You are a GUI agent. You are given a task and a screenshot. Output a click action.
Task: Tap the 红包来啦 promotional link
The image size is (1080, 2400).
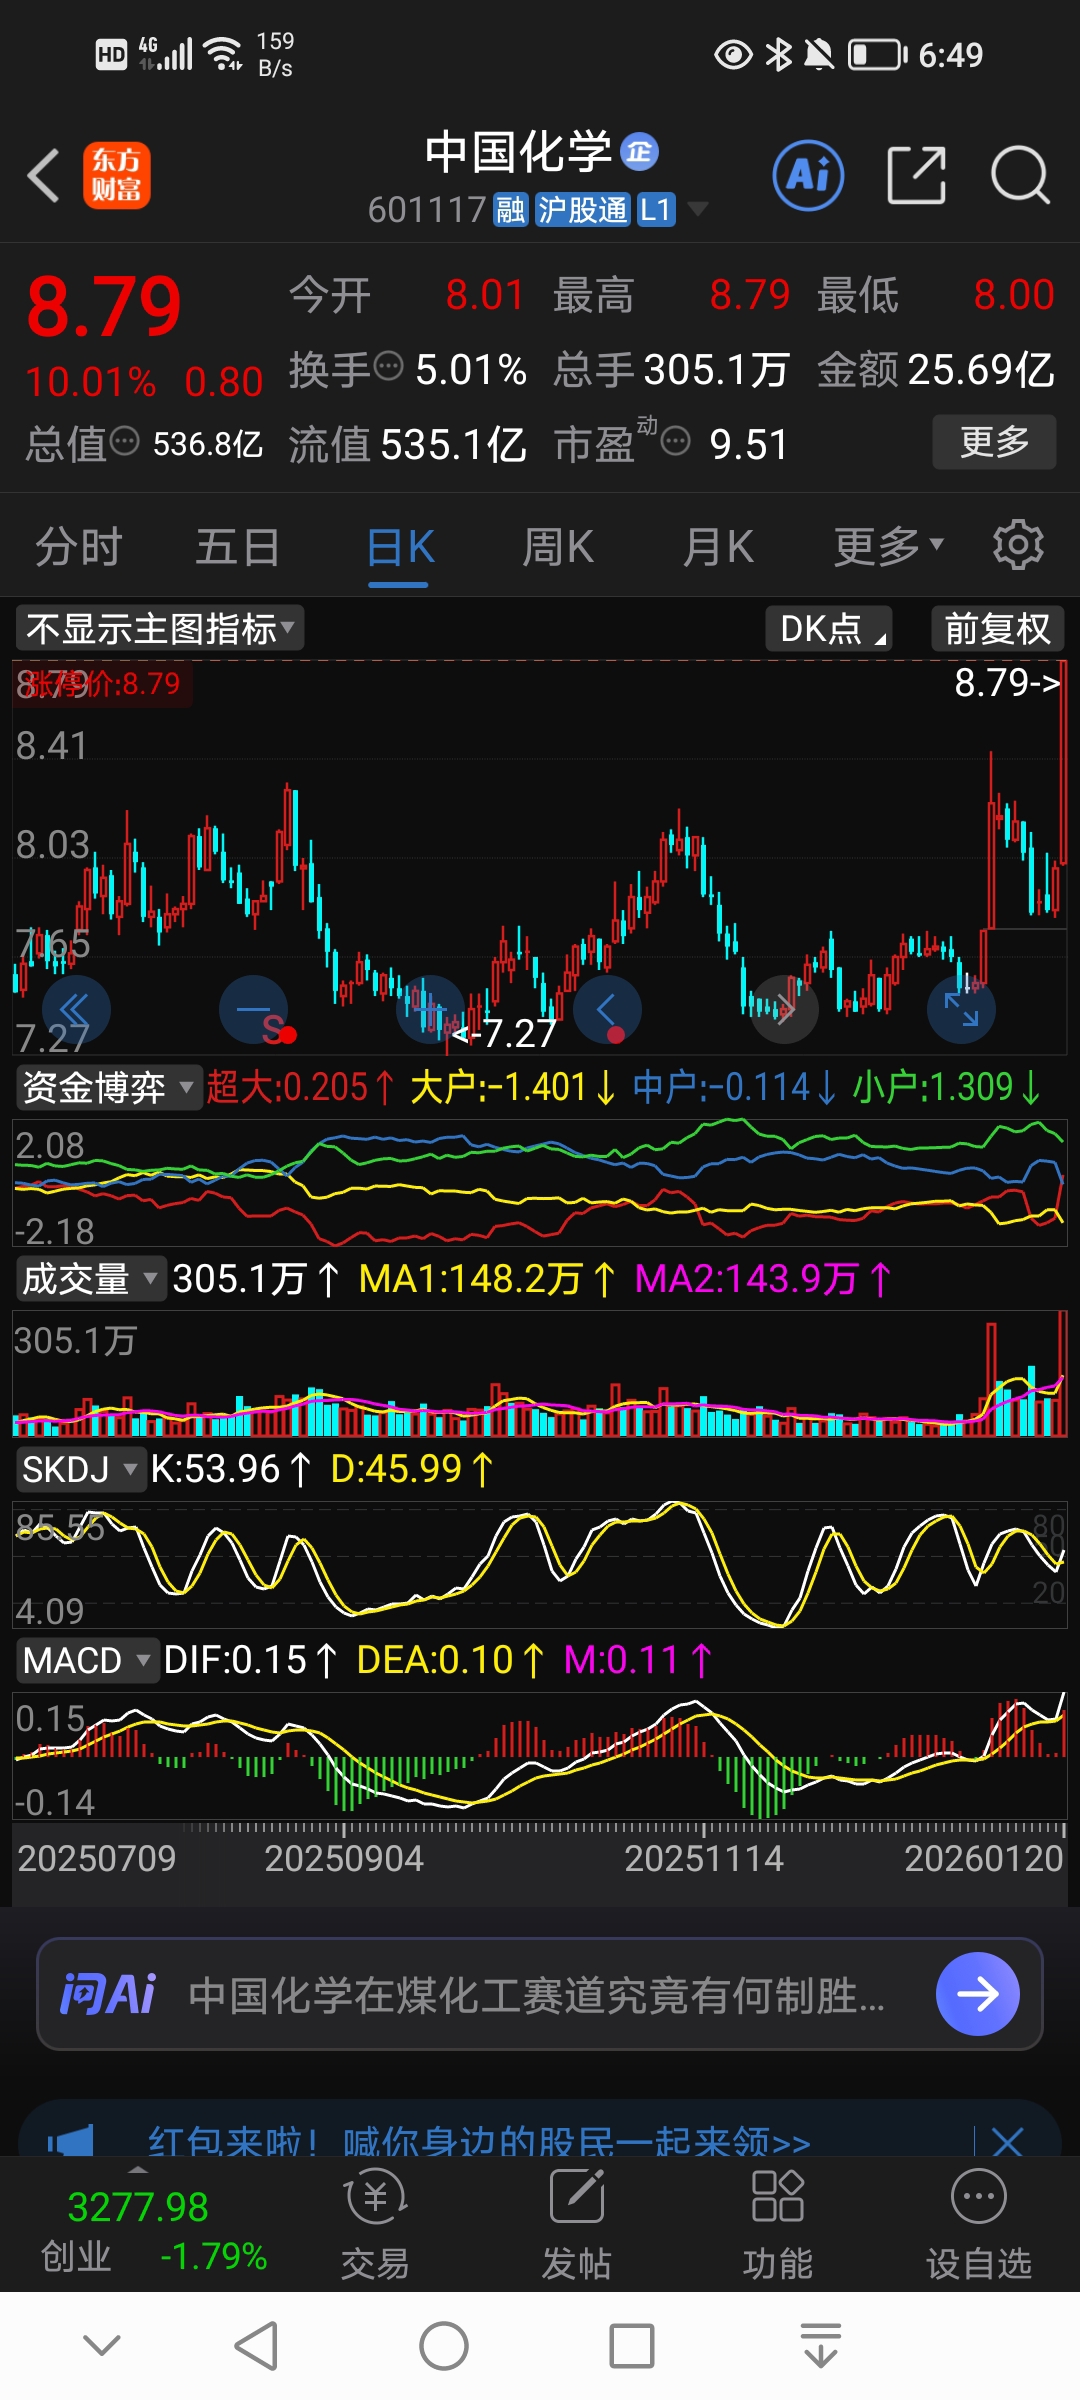(x=479, y=2141)
